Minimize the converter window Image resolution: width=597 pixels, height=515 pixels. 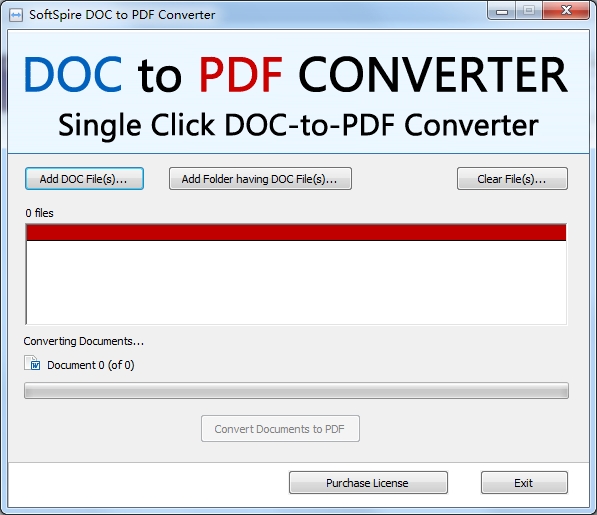tap(501, 10)
